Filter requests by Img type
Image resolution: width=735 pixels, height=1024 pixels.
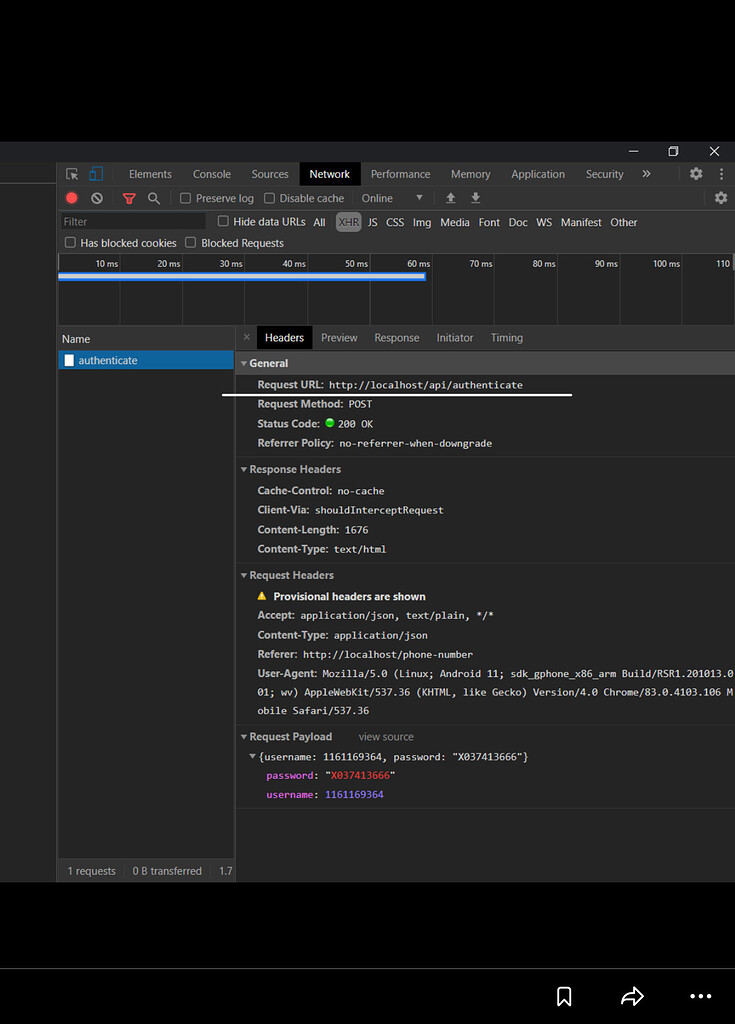tap(421, 222)
